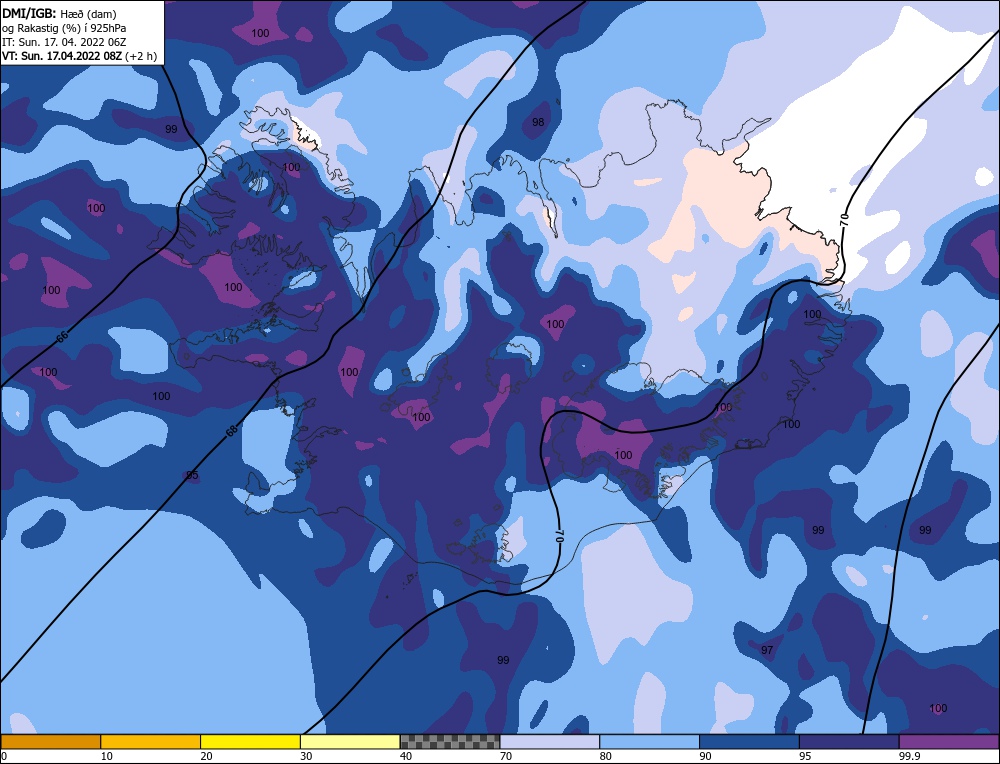Click the 'og Rakastig (%) í 925hPa' line

tap(64, 28)
